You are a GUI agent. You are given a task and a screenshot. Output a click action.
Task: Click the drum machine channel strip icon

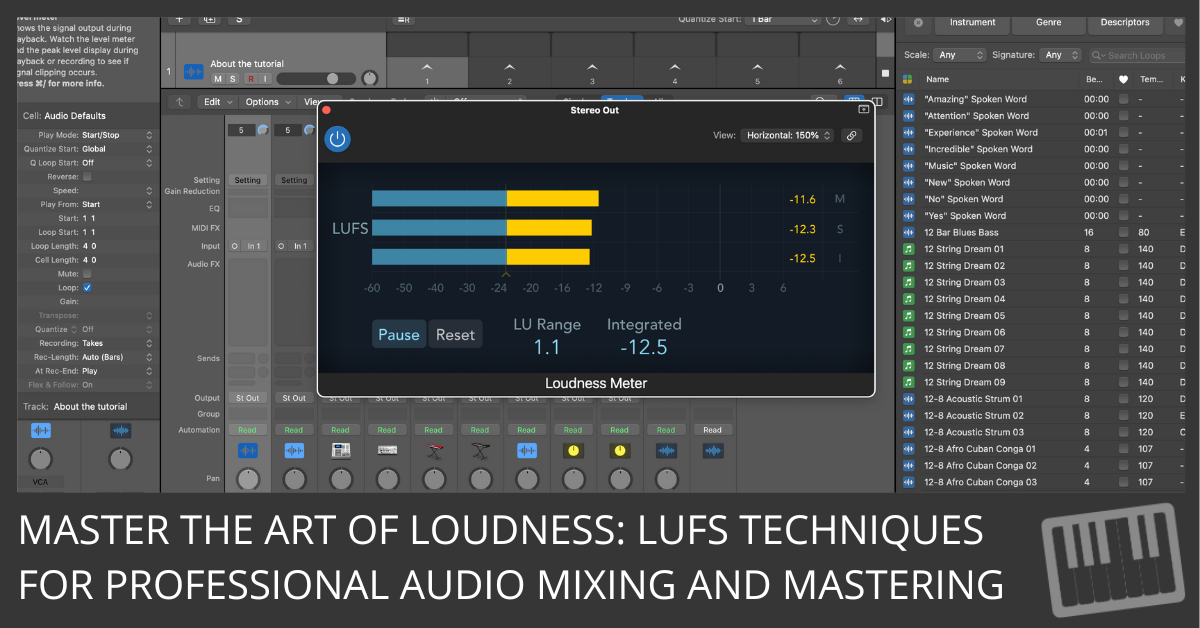tap(340, 451)
